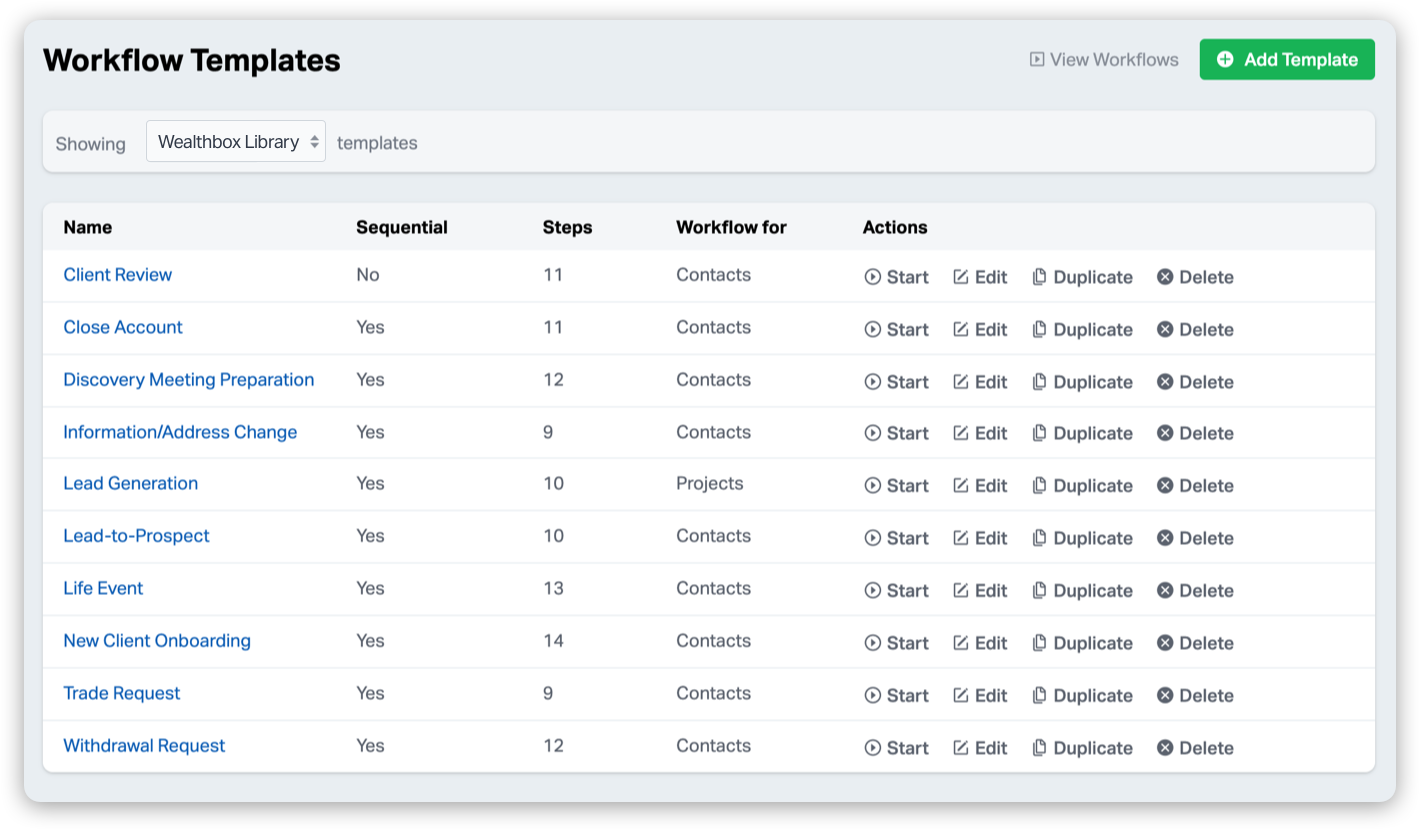Image resolution: width=1420 pixels, height=830 pixels.
Task: Open the Life Event template
Action: coord(103,588)
